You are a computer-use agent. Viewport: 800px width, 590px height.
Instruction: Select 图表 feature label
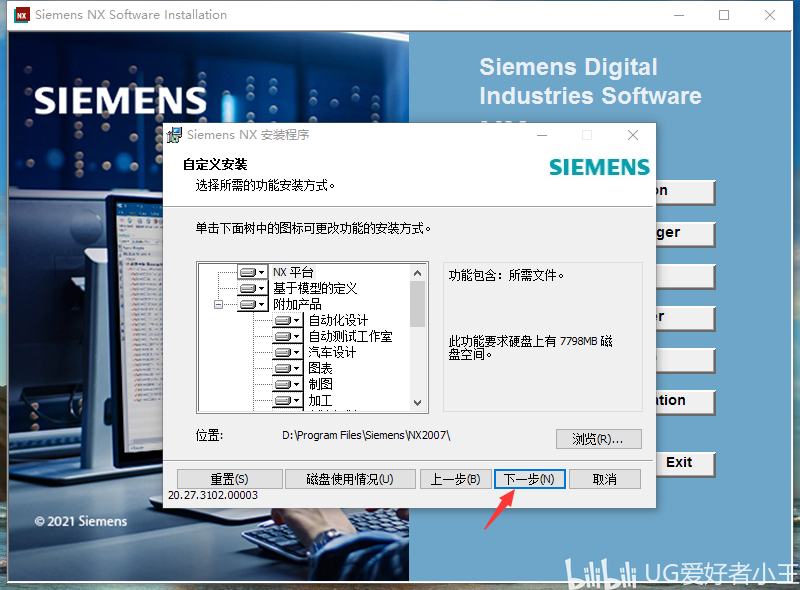(320, 368)
